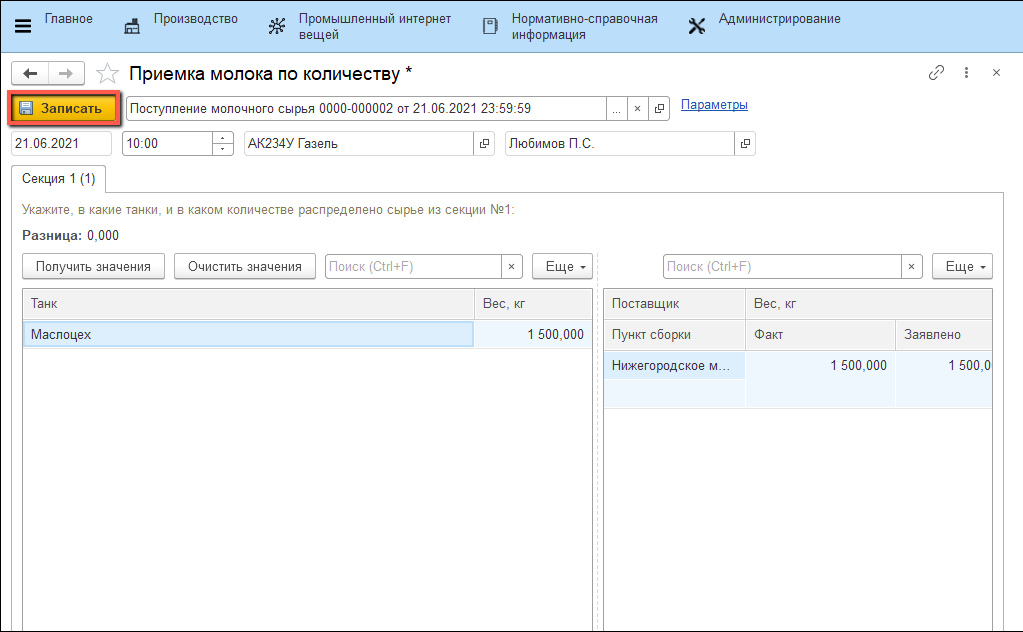Image resolution: width=1023 pixels, height=632 pixels.
Task: Open selection list for receipt document
Action: [617, 109]
